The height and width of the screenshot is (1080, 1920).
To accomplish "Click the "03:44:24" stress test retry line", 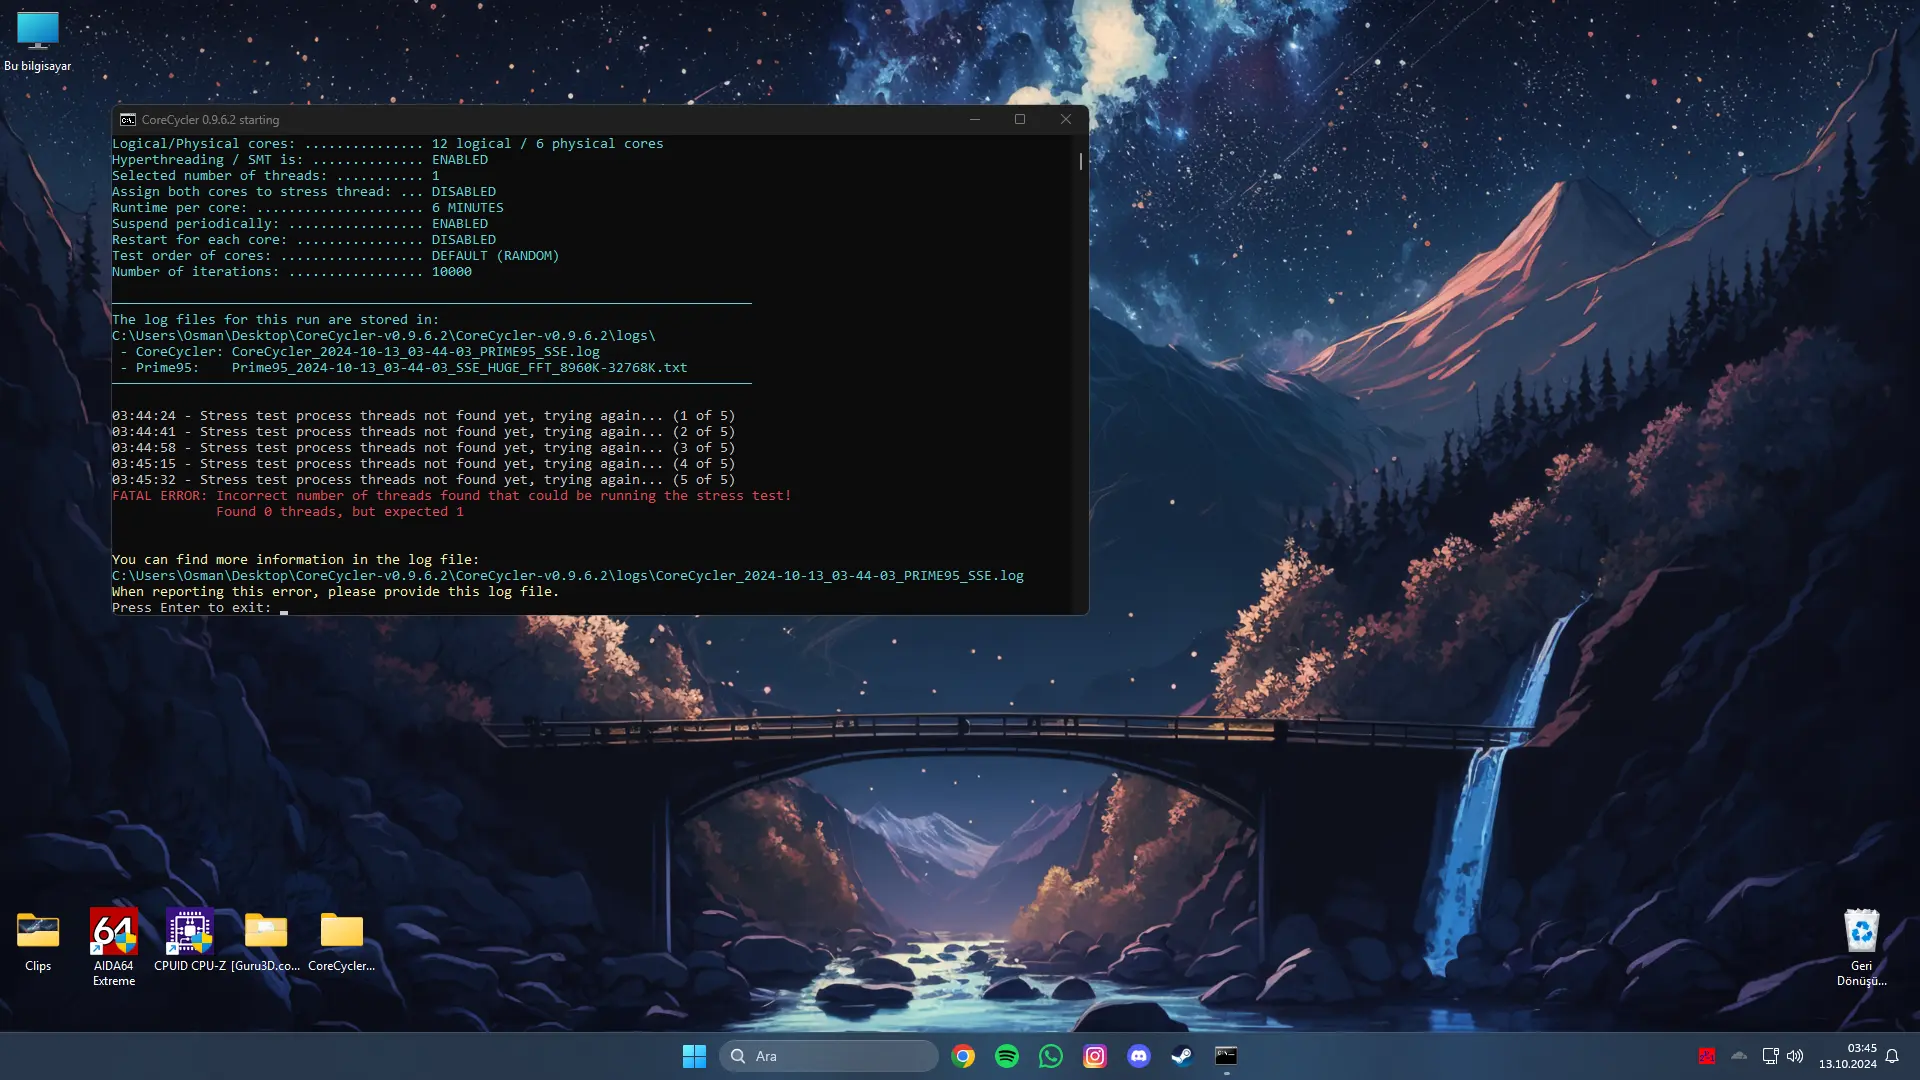I will pyautogui.click(x=424, y=416).
